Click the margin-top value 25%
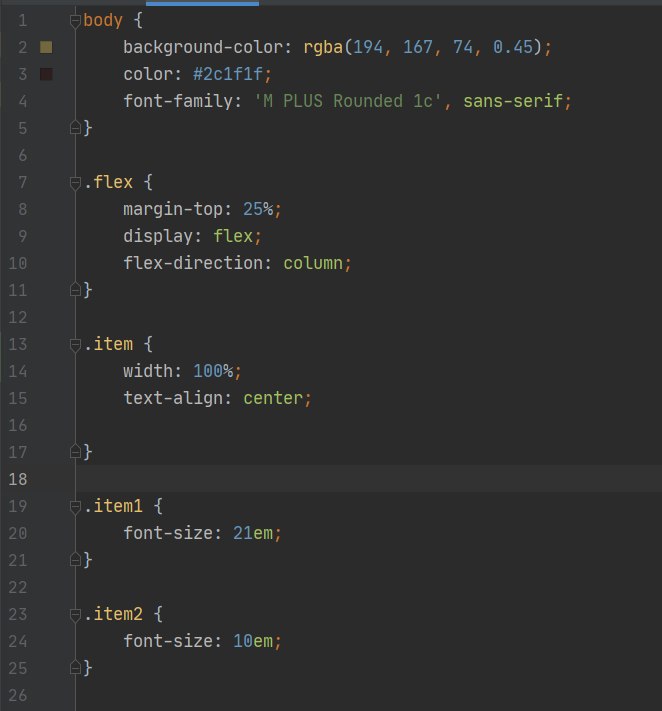 (258, 209)
